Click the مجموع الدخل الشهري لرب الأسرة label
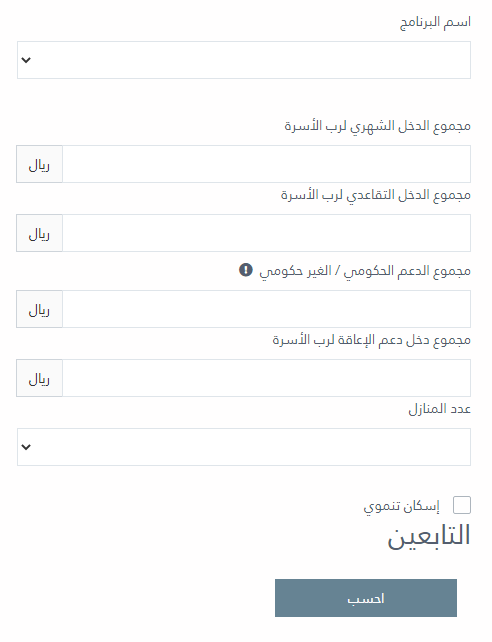The width and height of the screenshot is (492, 642). tap(377, 126)
